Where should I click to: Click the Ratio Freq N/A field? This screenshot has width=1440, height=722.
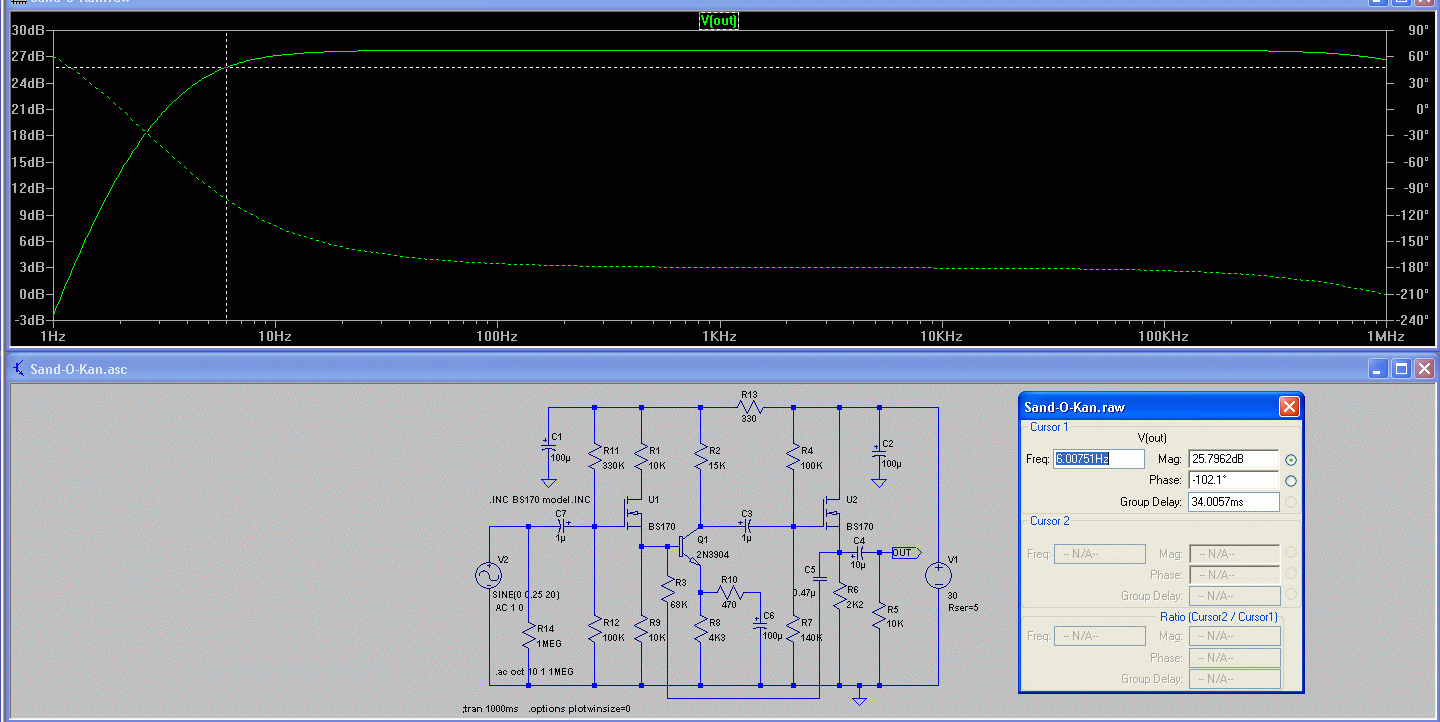pyautogui.click(x=1099, y=636)
